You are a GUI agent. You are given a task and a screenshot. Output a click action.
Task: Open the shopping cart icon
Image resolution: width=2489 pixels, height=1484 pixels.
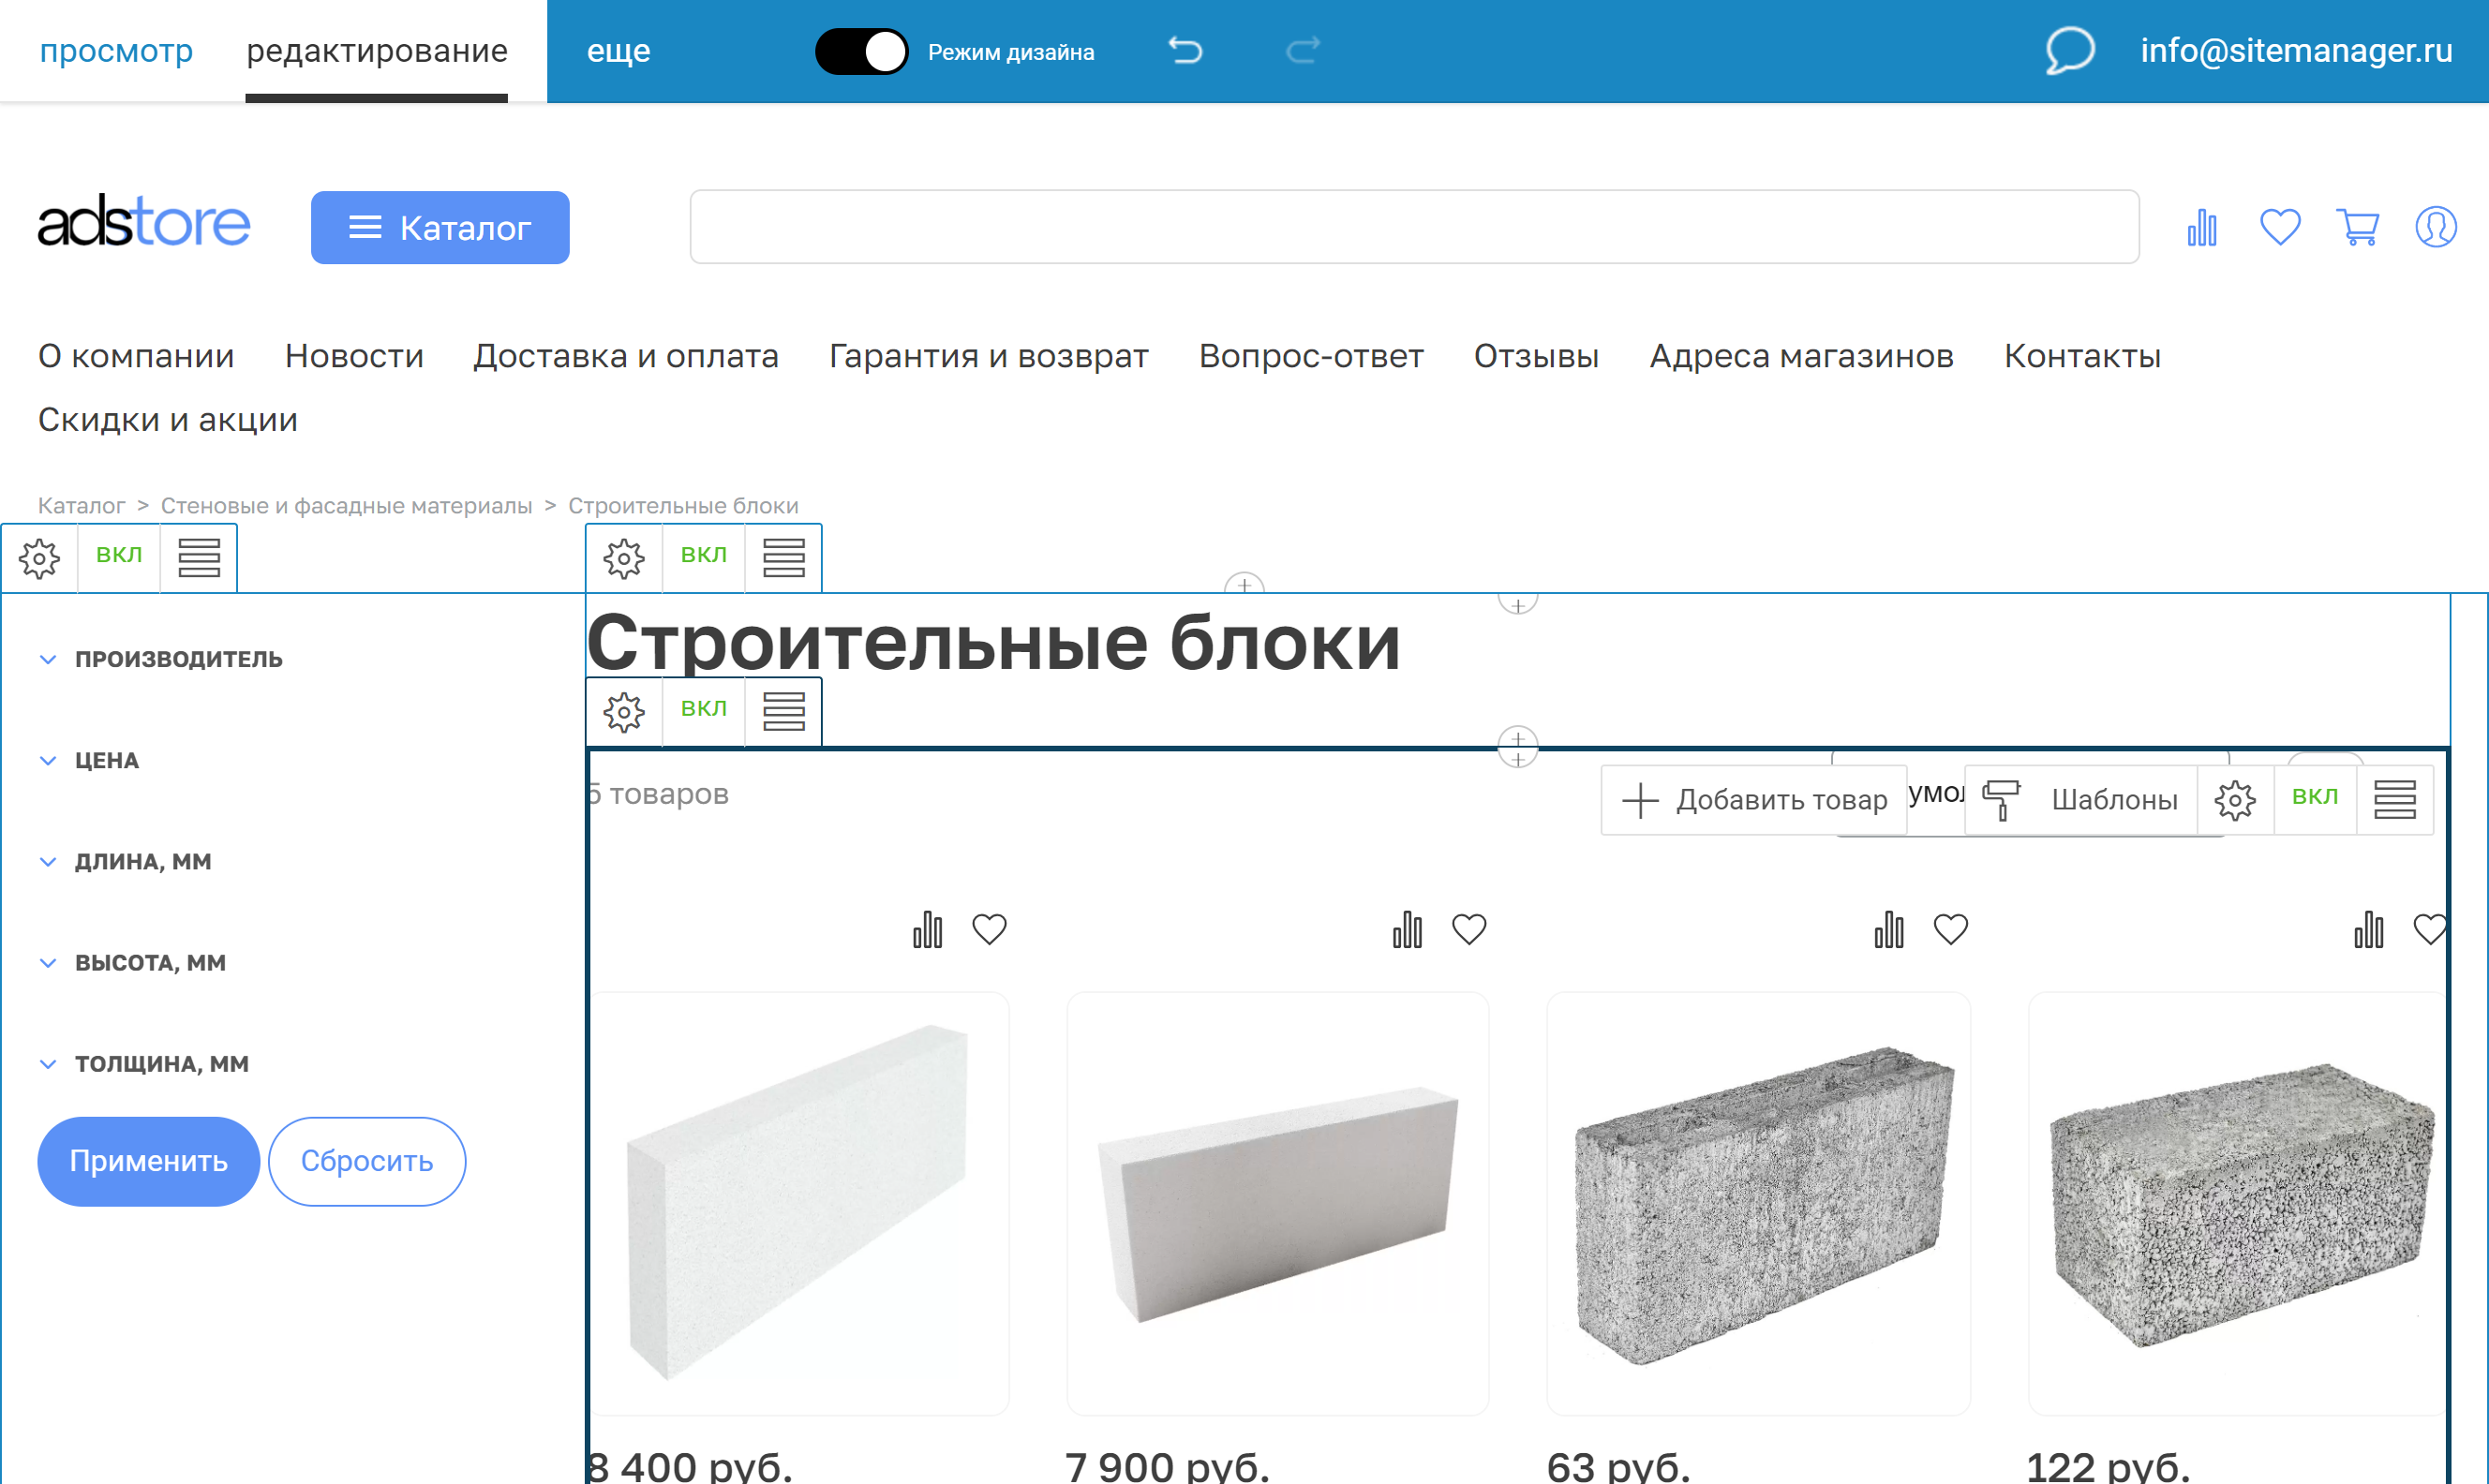click(x=2358, y=227)
